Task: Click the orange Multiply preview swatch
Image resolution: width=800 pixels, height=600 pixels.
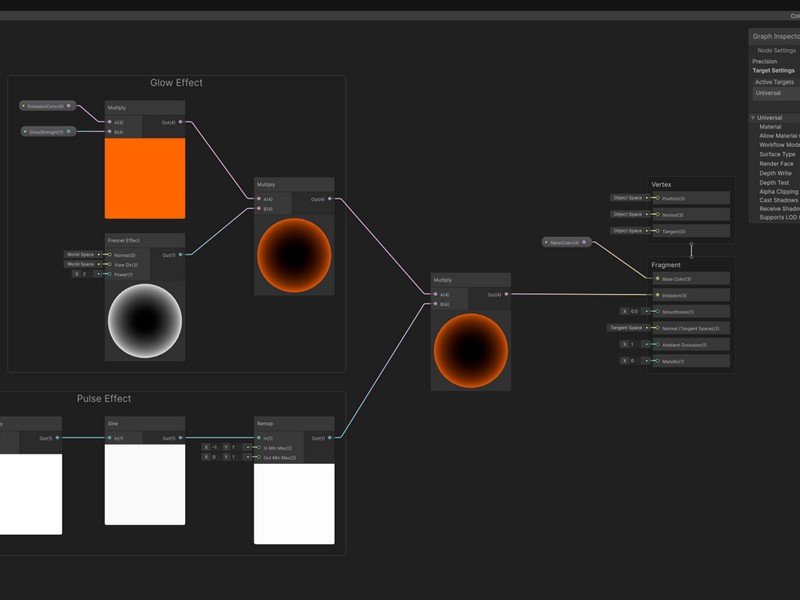Action: [145, 178]
